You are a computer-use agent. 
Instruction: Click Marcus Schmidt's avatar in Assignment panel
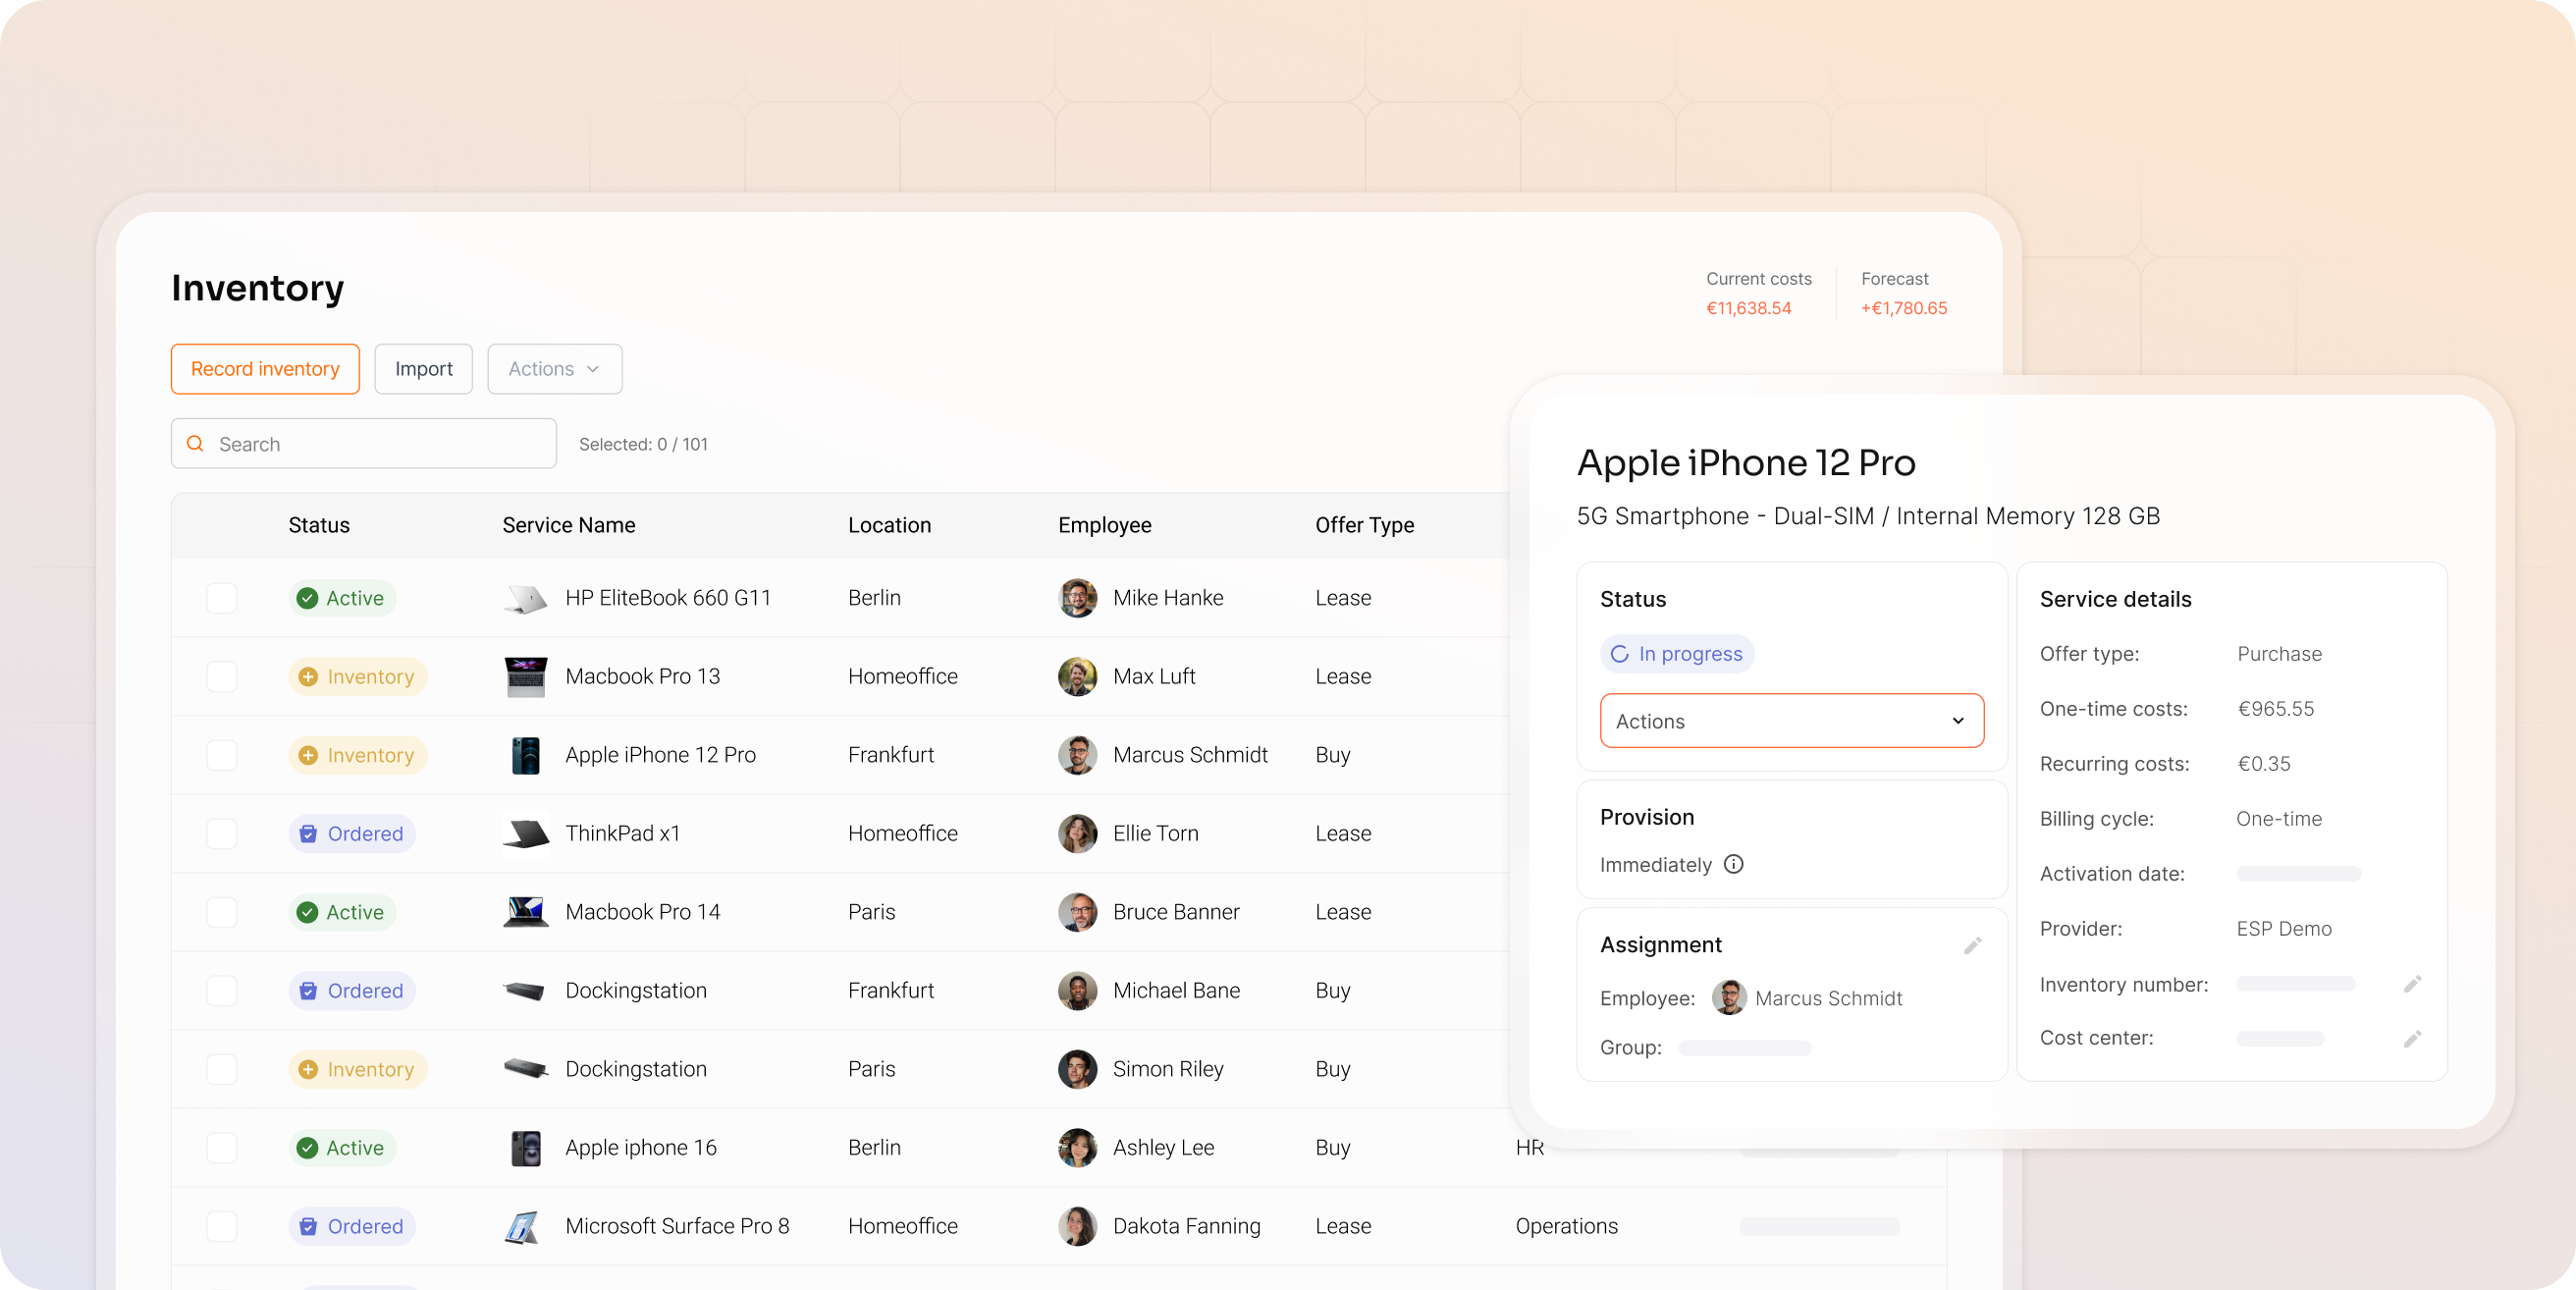click(x=1729, y=998)
